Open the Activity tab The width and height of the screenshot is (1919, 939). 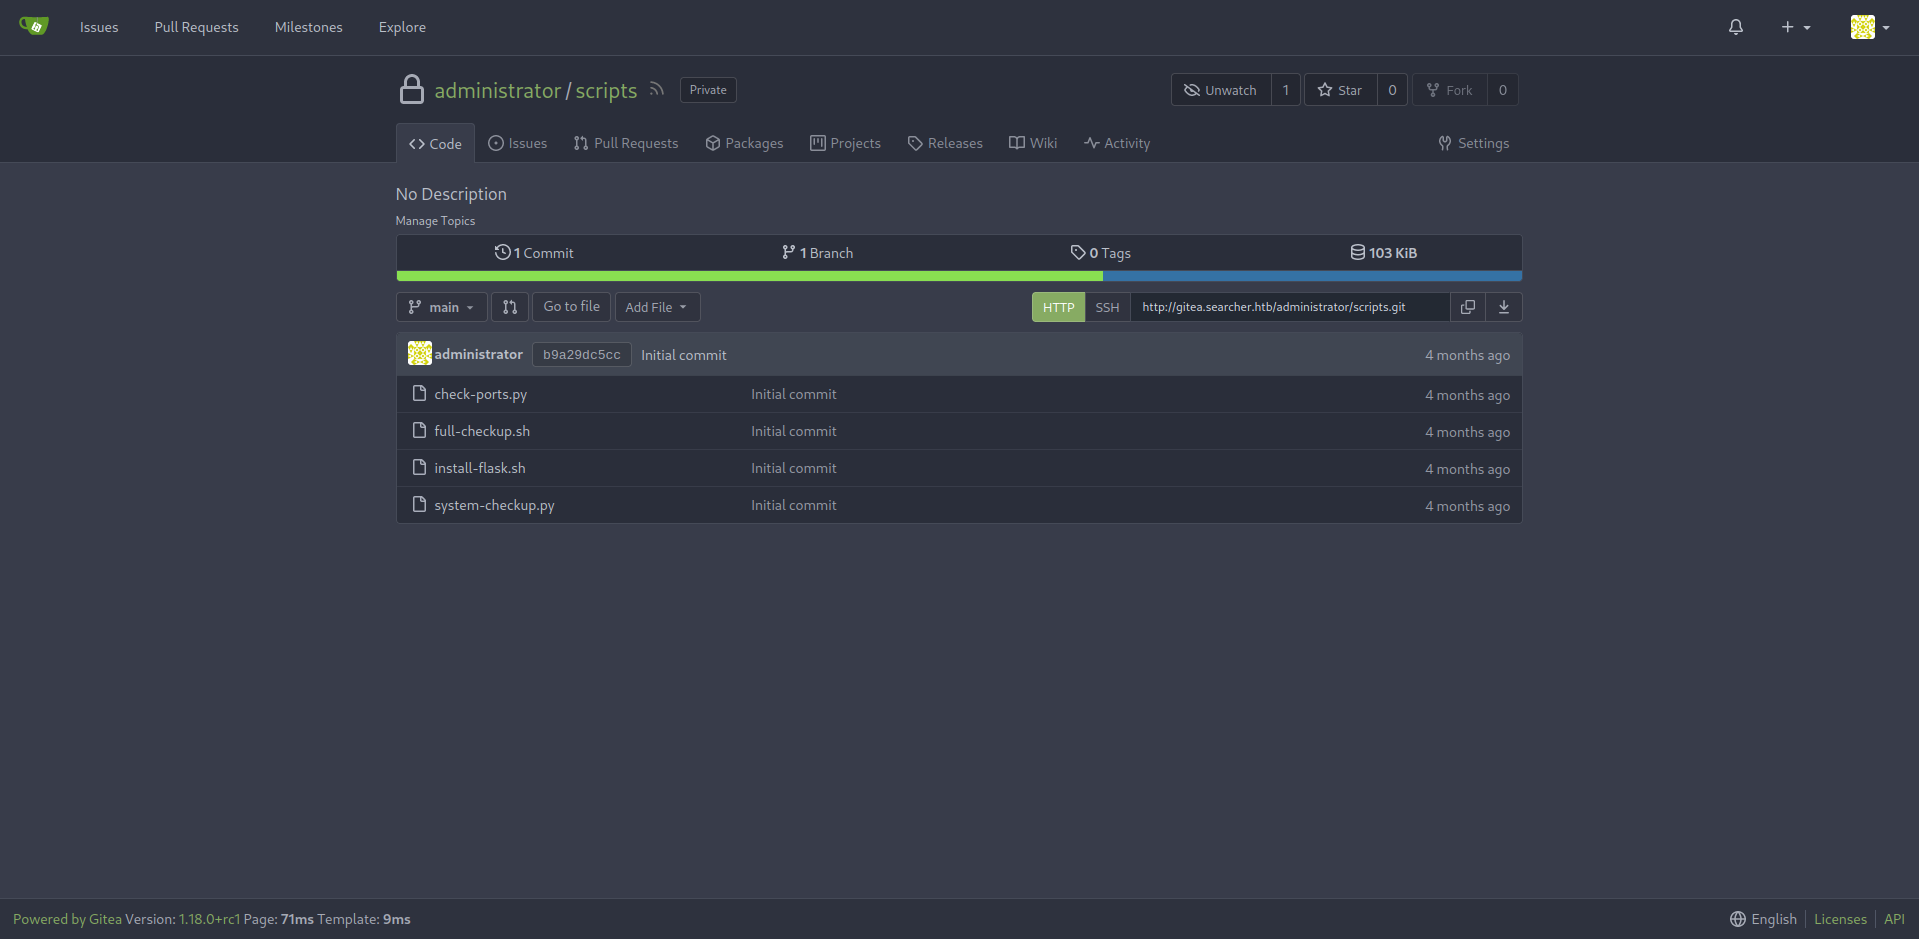pos(1117,143)
